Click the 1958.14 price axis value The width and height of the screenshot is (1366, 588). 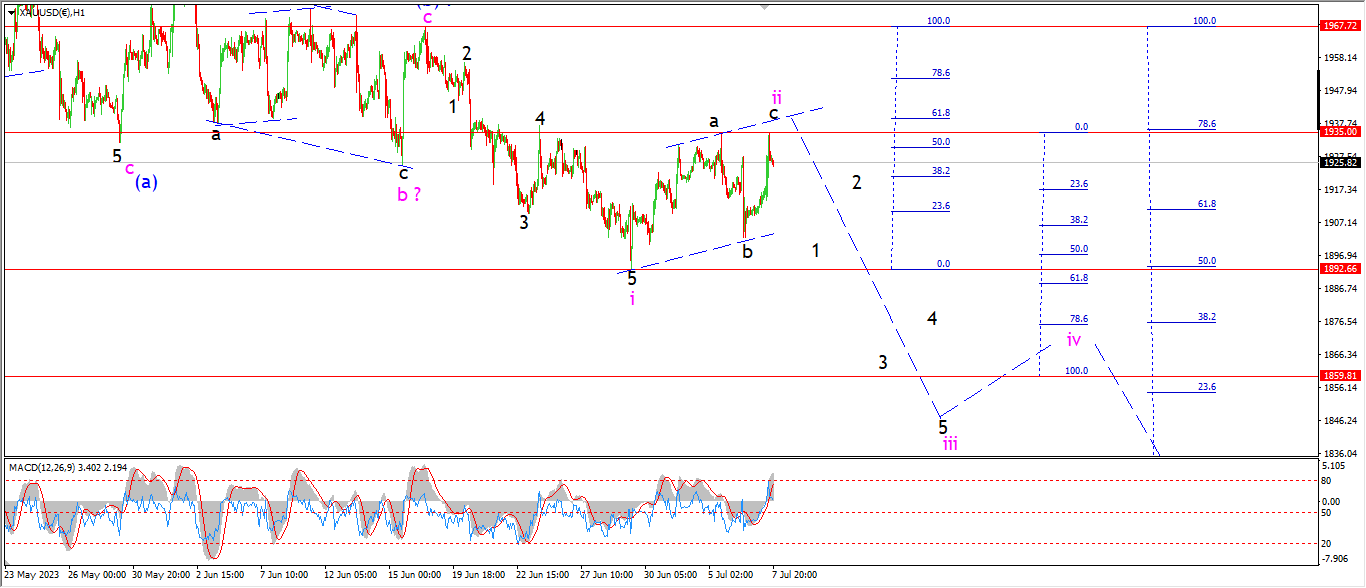click(x=1338, y=58)
